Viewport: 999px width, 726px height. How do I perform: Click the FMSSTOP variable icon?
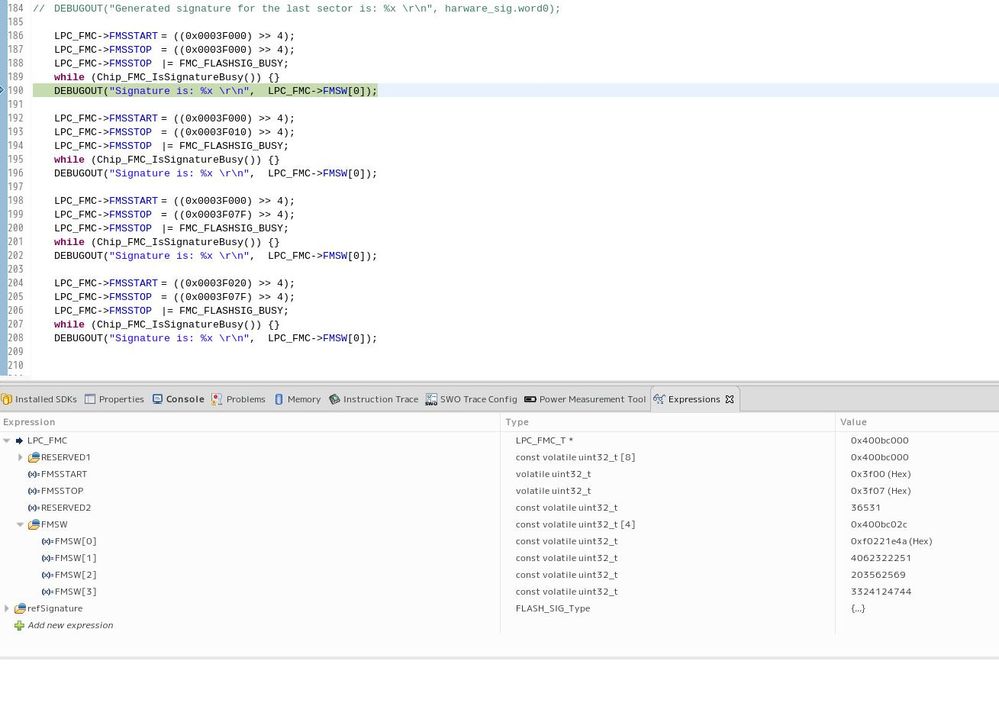[x=34, y=491]
